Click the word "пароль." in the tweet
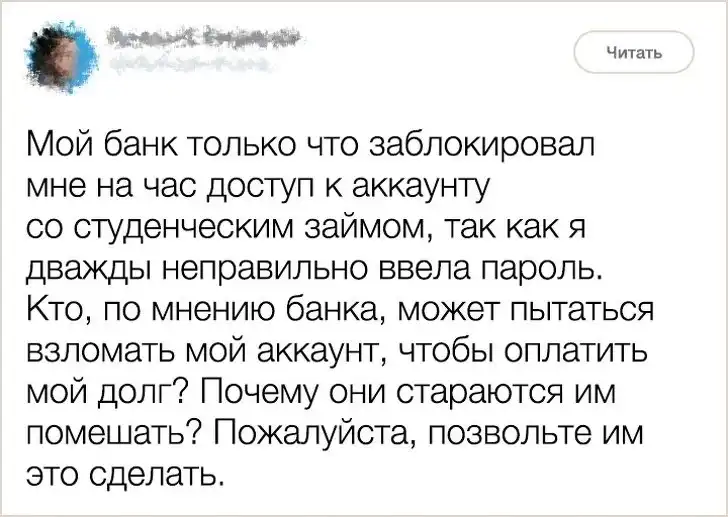This screenshot has width=728, height=517. coord(554,270)
